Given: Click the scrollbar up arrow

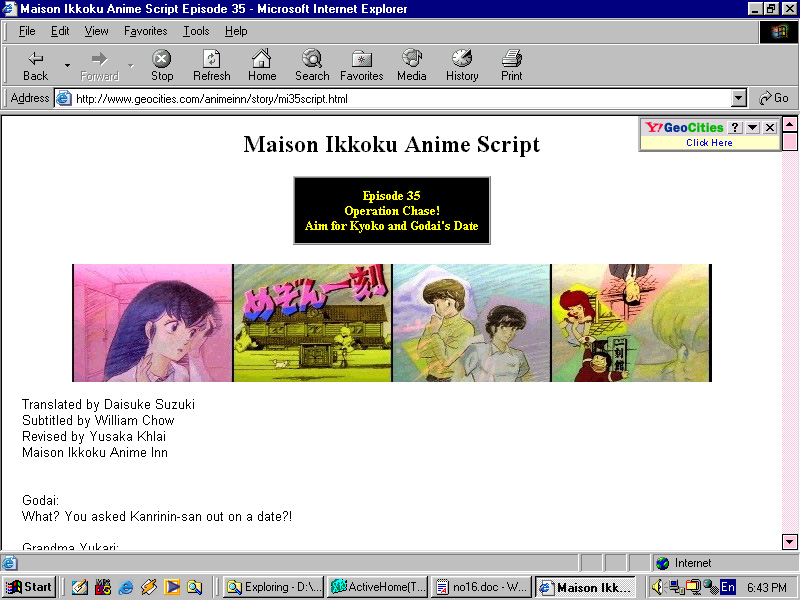Looking at the screenshot, I should (x=789, y=124).
